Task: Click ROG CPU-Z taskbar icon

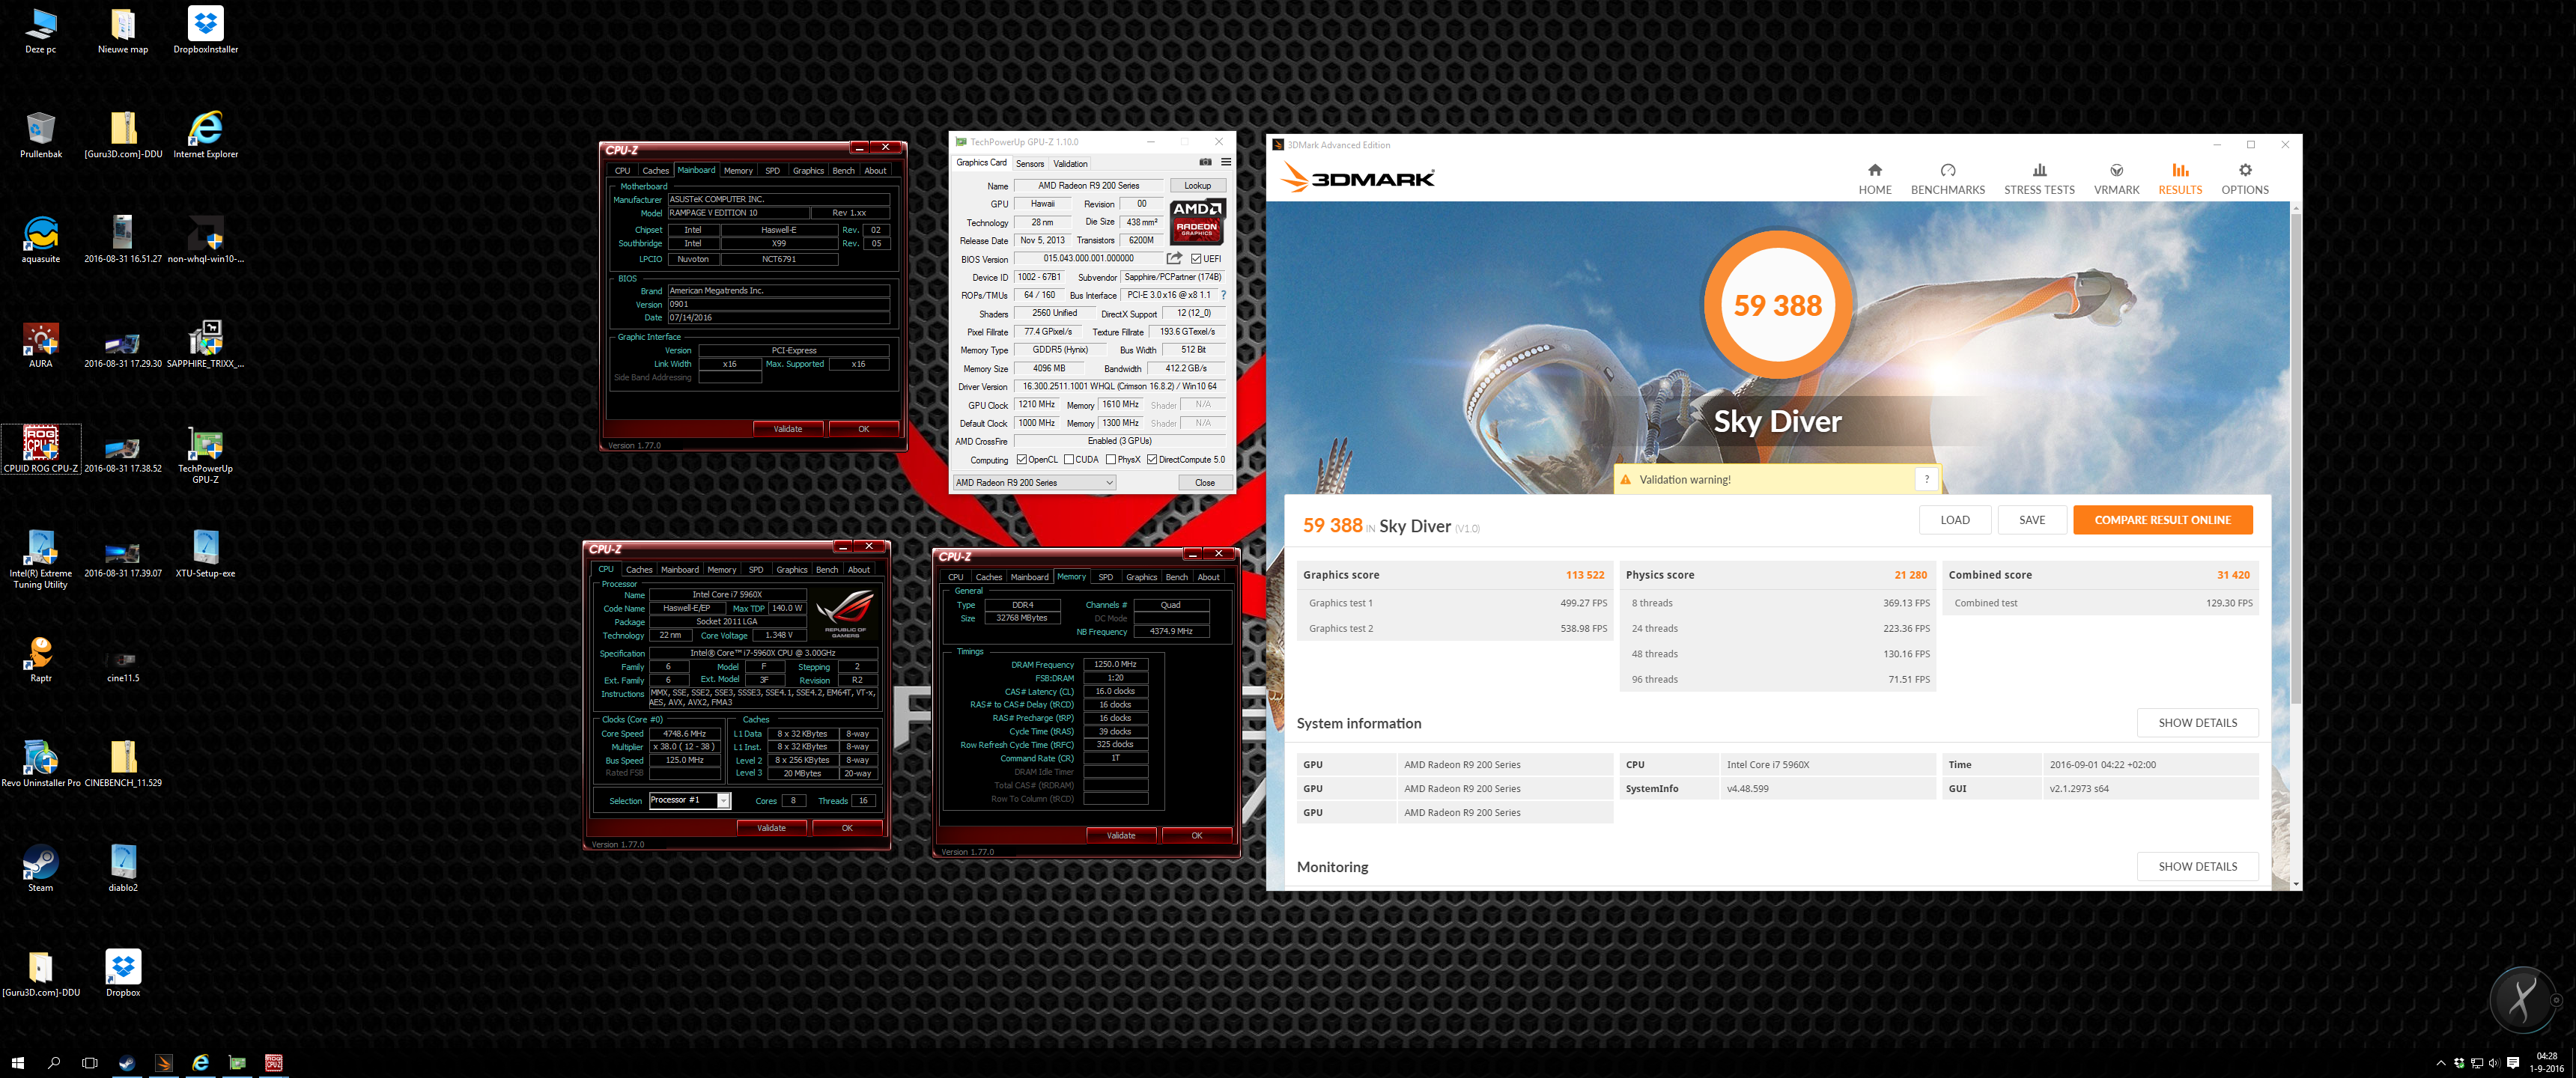Action: point(273,1062)
